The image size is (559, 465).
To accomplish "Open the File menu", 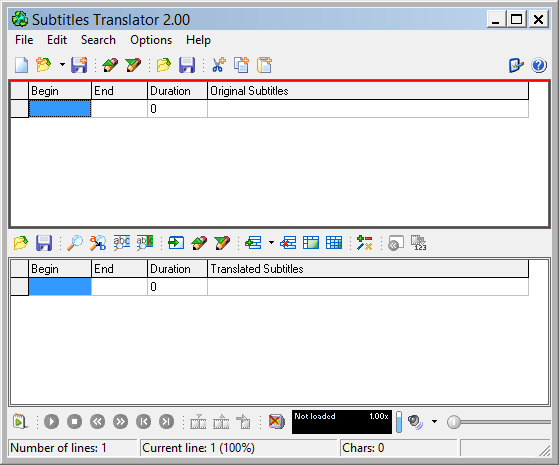I will pos(24,40).
